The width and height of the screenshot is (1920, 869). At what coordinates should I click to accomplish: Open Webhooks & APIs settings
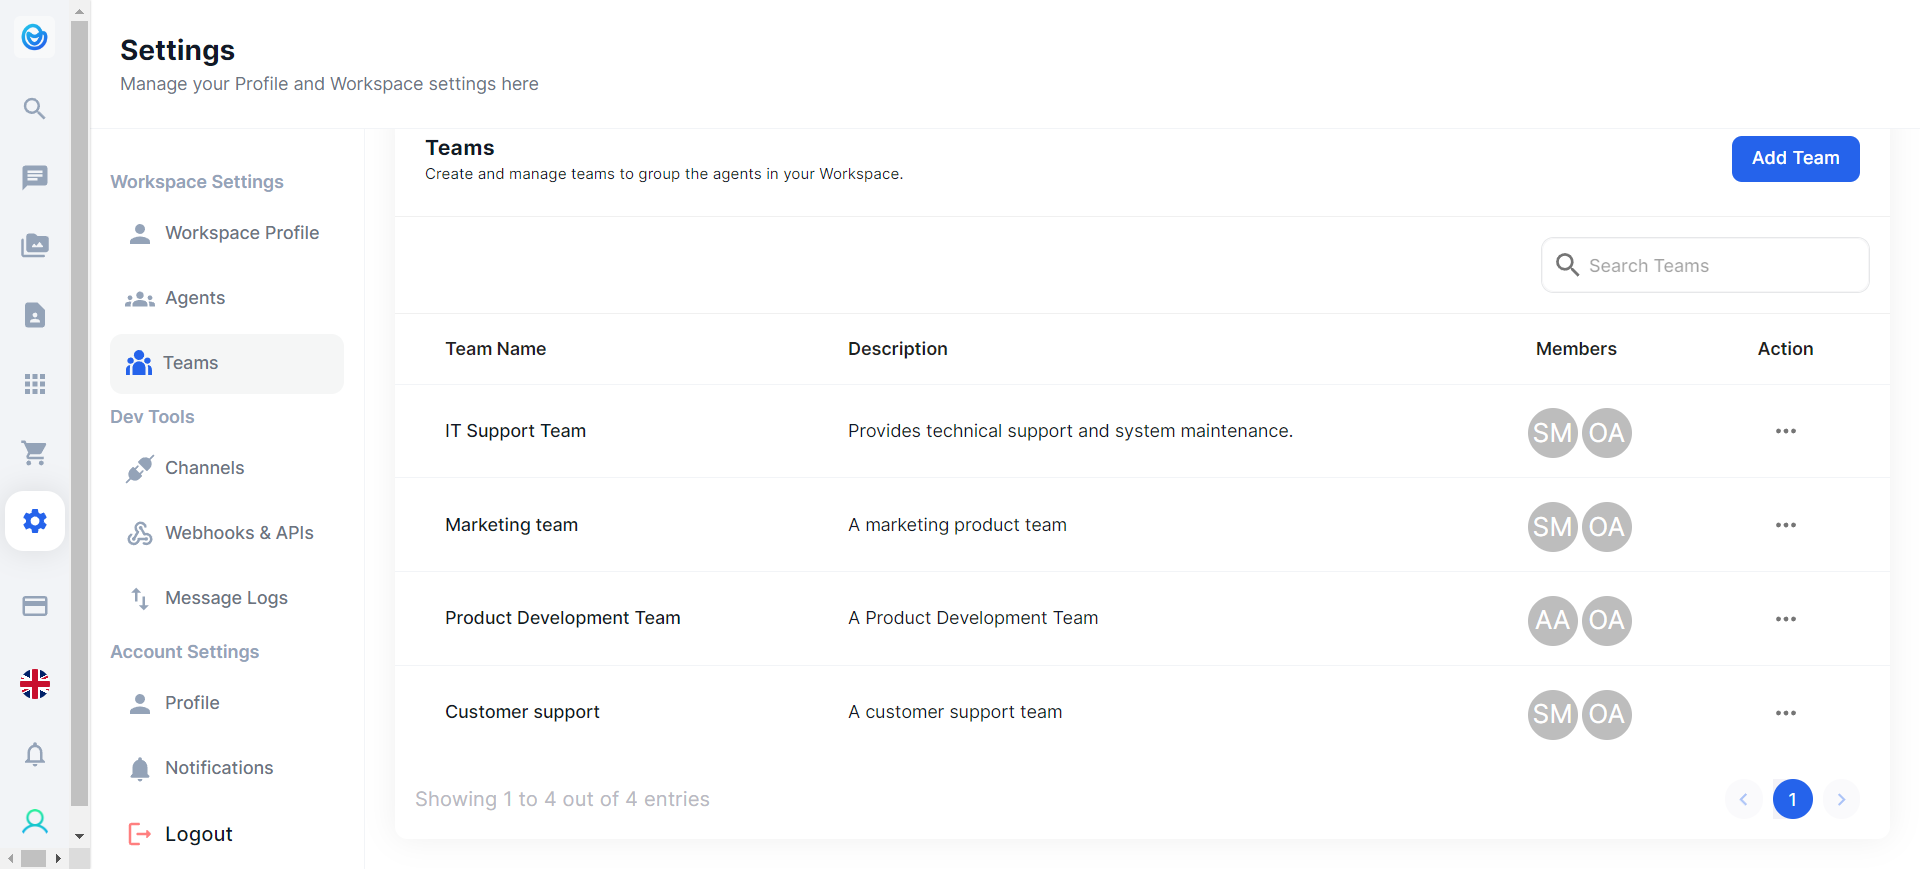(x=239, y=533)
